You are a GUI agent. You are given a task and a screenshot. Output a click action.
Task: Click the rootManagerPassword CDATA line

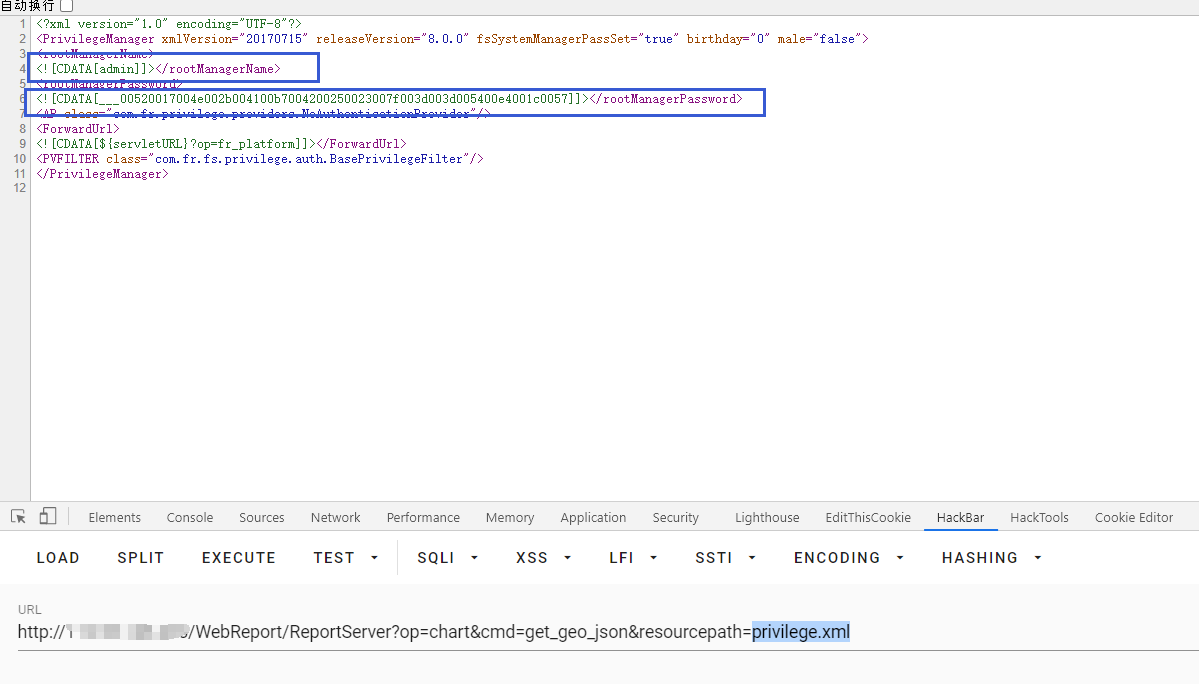pos(389,99)
